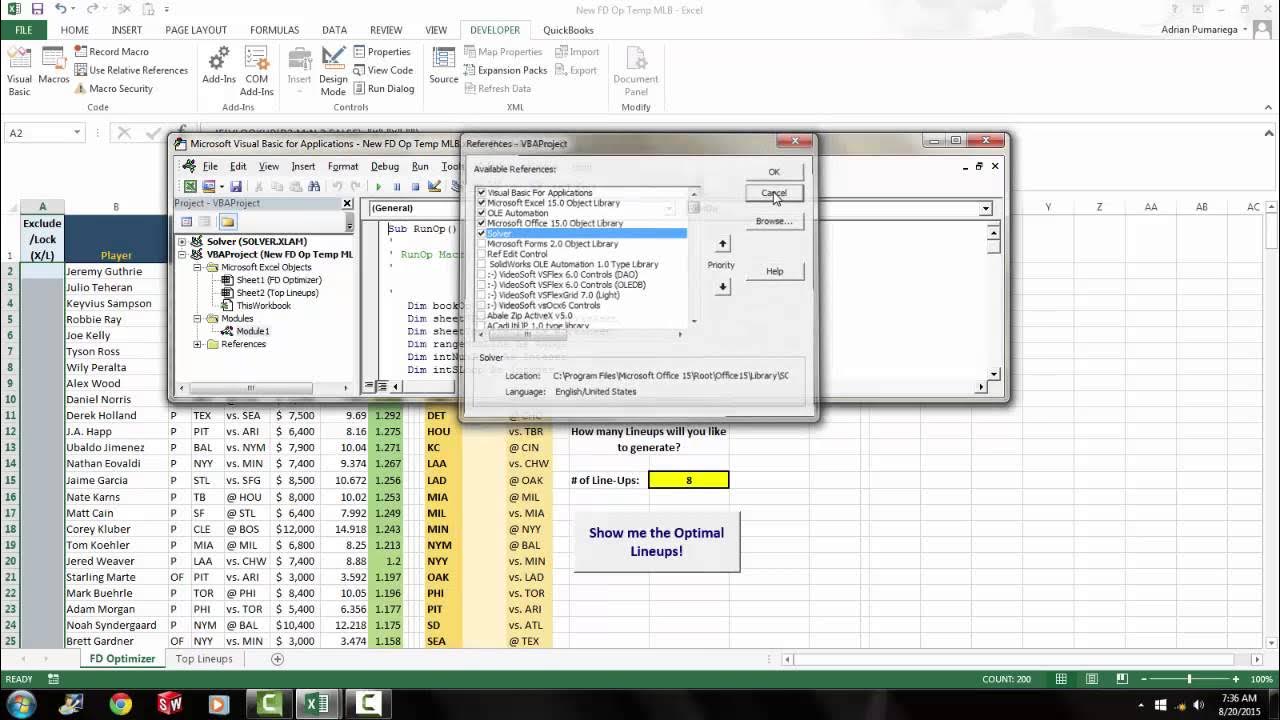Click Record Macro in Code group
Viewport: 1280px width, 720px height.
[x=110, y=52]
